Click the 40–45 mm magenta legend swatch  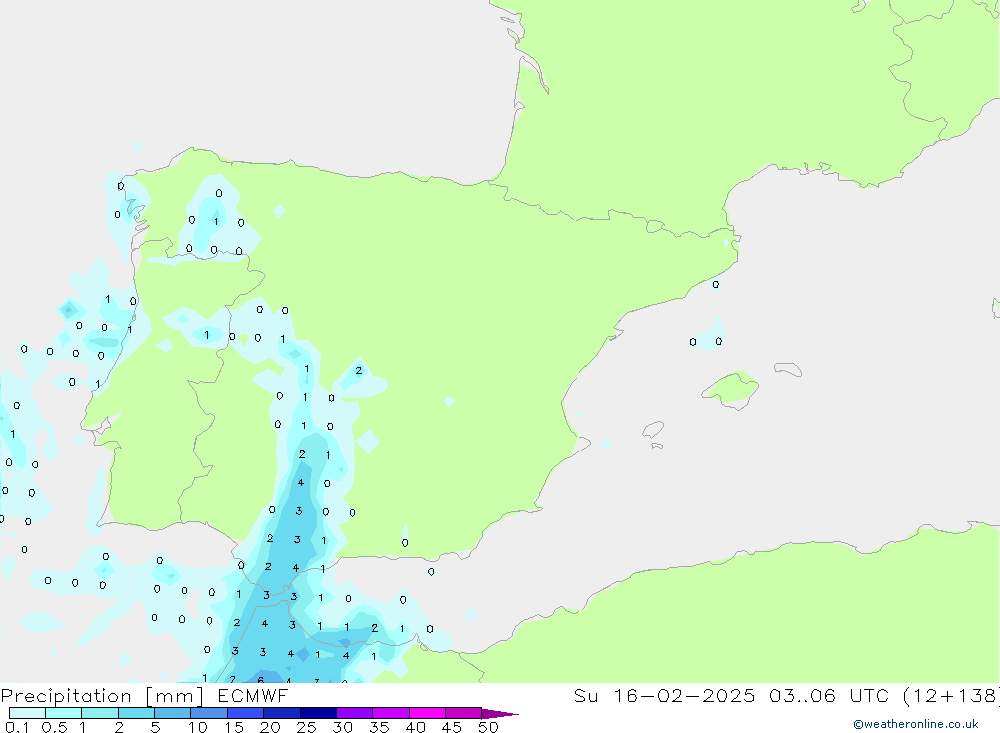(427, 713)
